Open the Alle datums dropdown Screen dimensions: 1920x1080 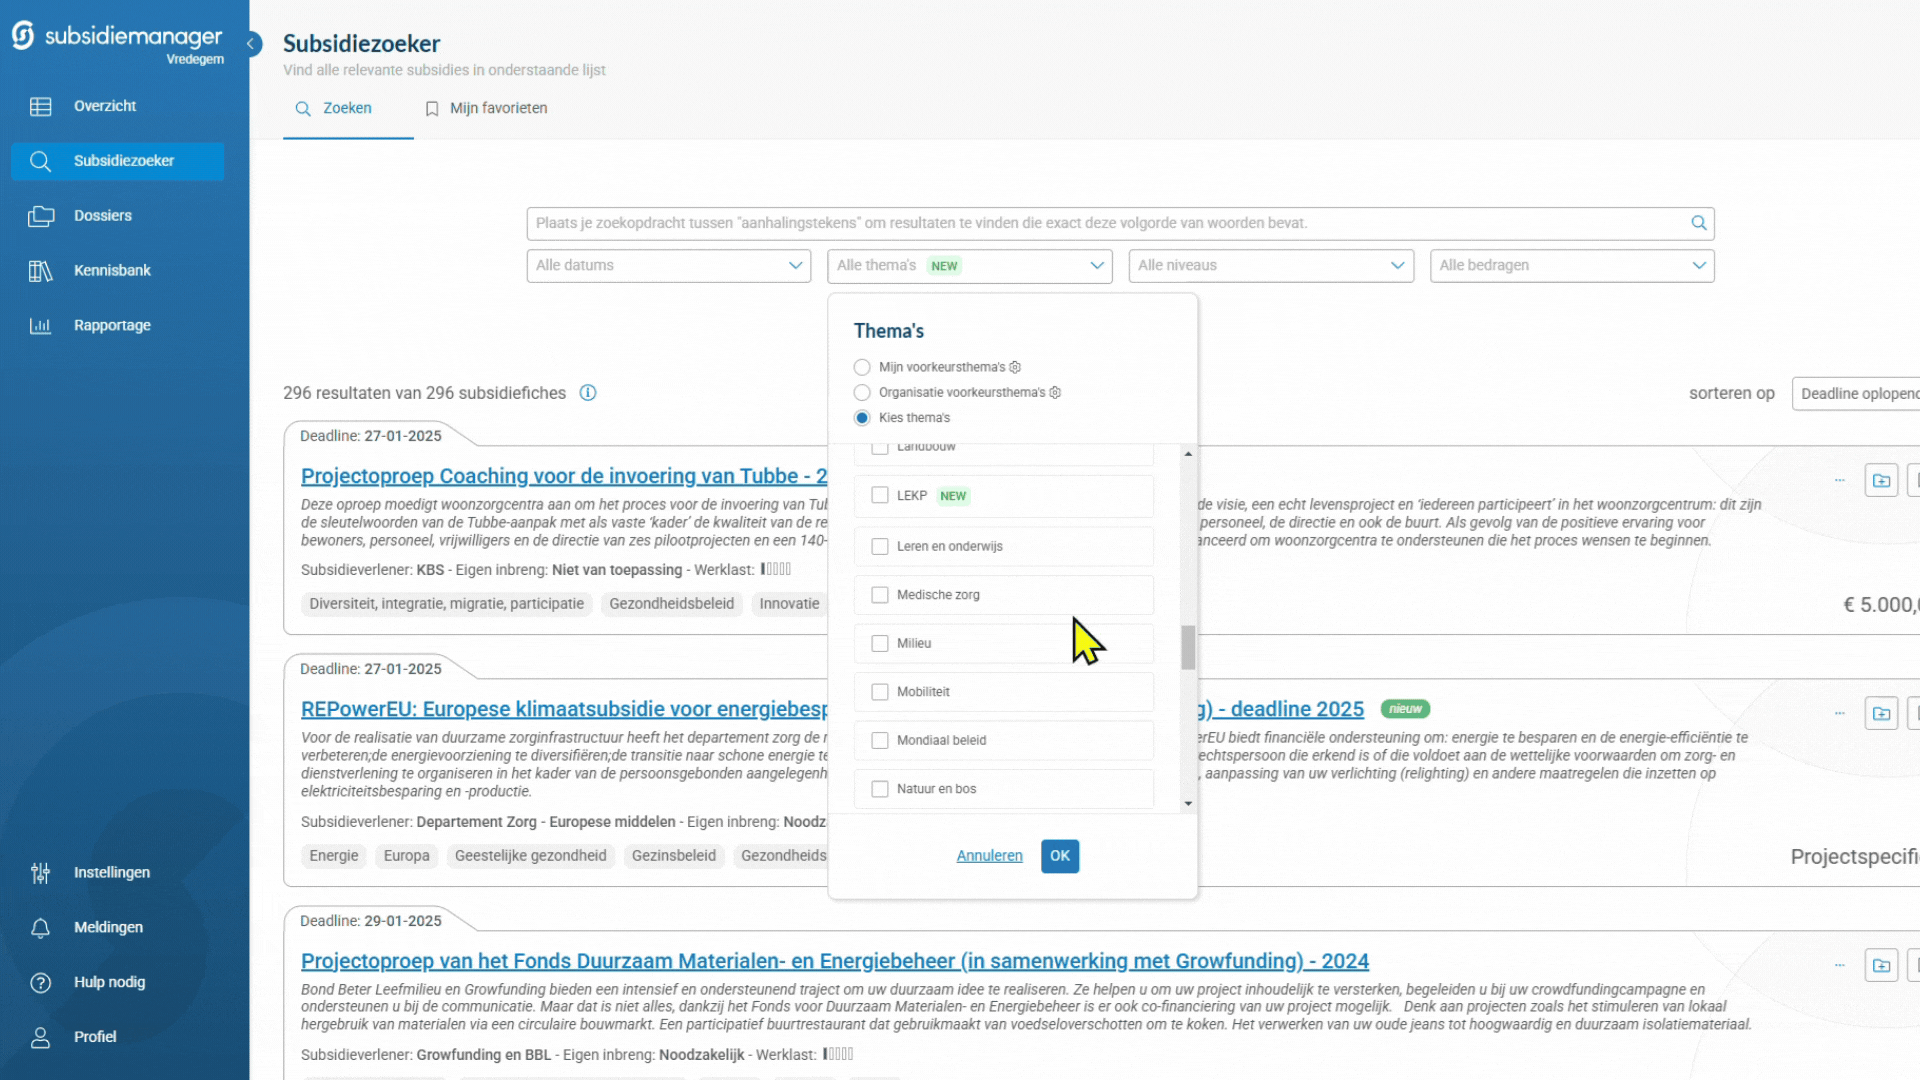668,266
